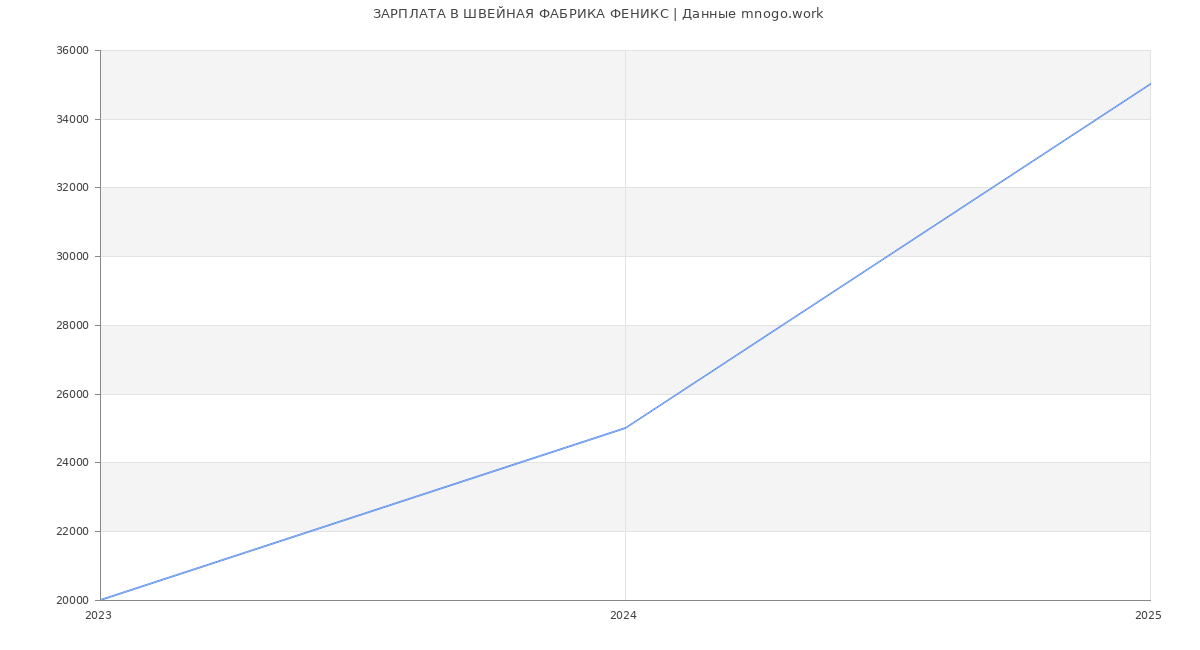Click the 22000 y-axis label
Viewport: 1200px width, 650px height.
pyautogui.click(x=73, y=532)
